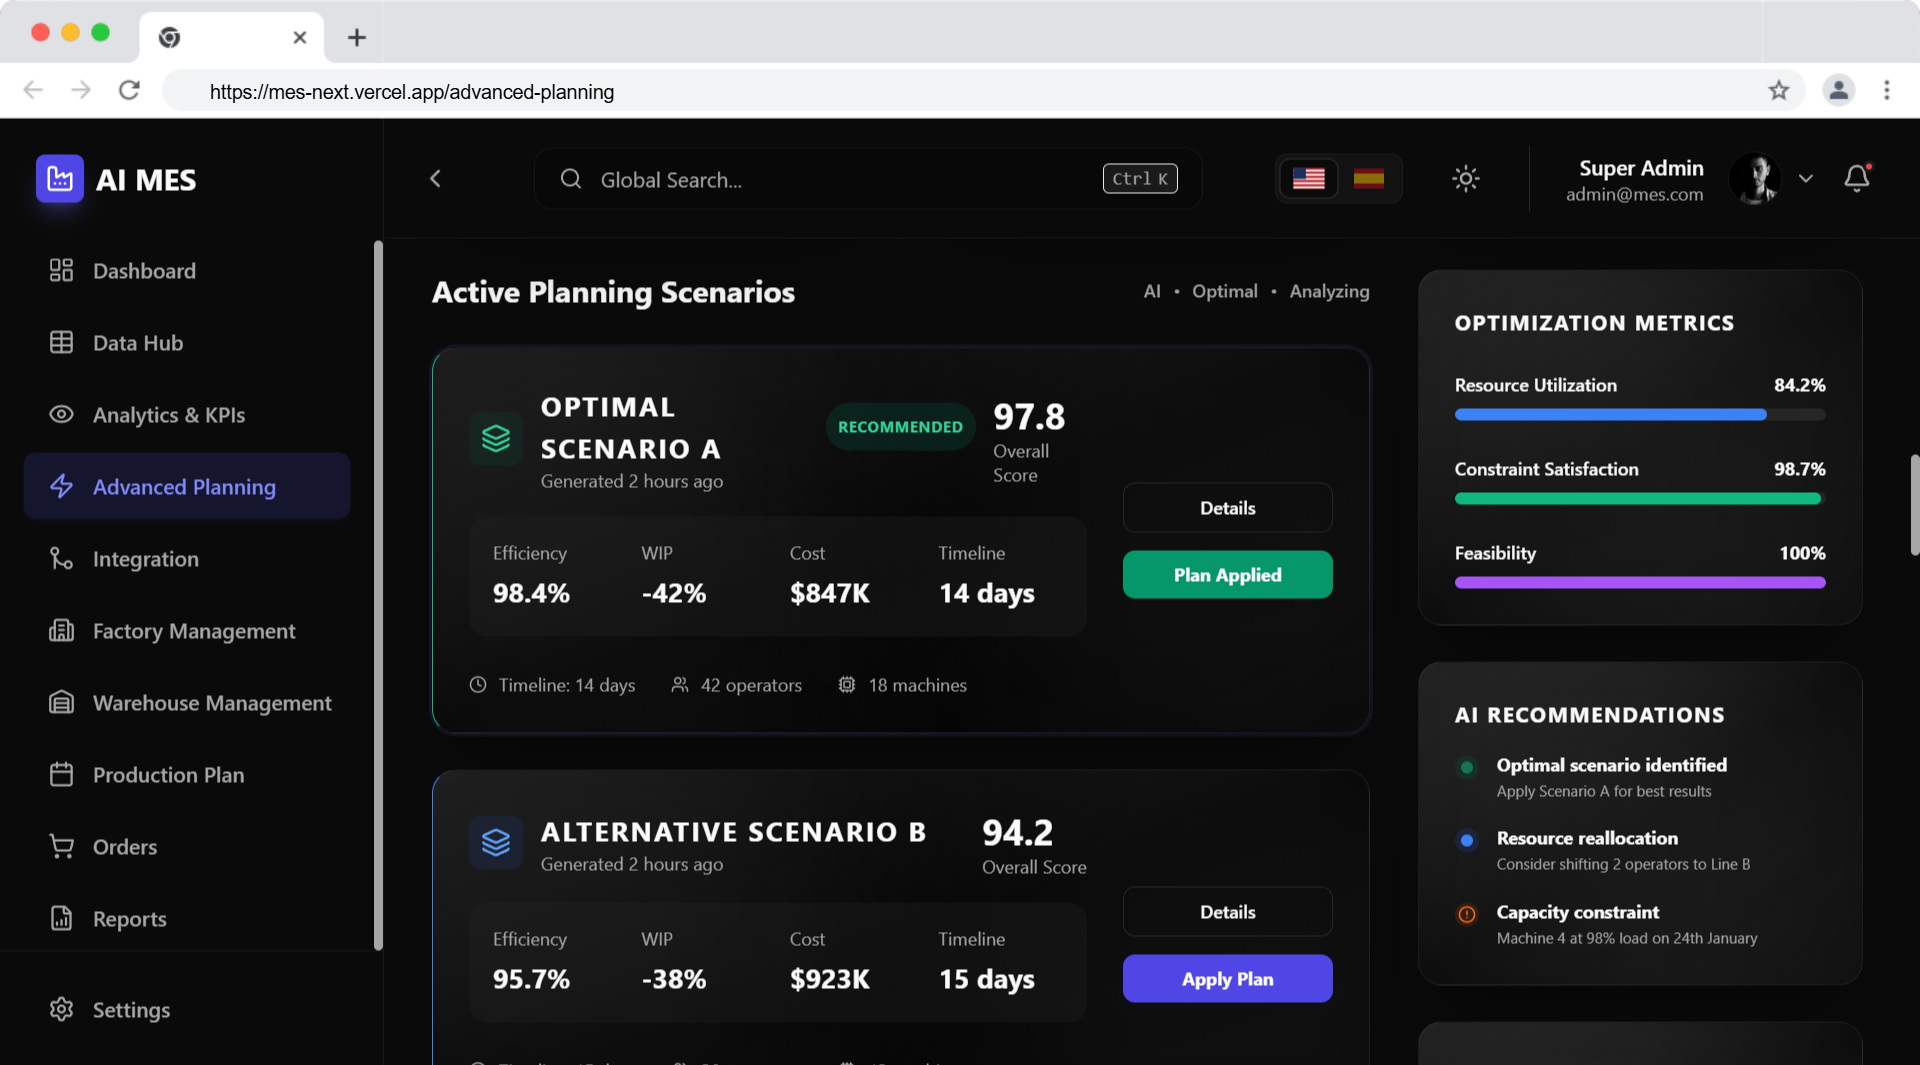Click the Data Hub table icon

coord(61,342)
